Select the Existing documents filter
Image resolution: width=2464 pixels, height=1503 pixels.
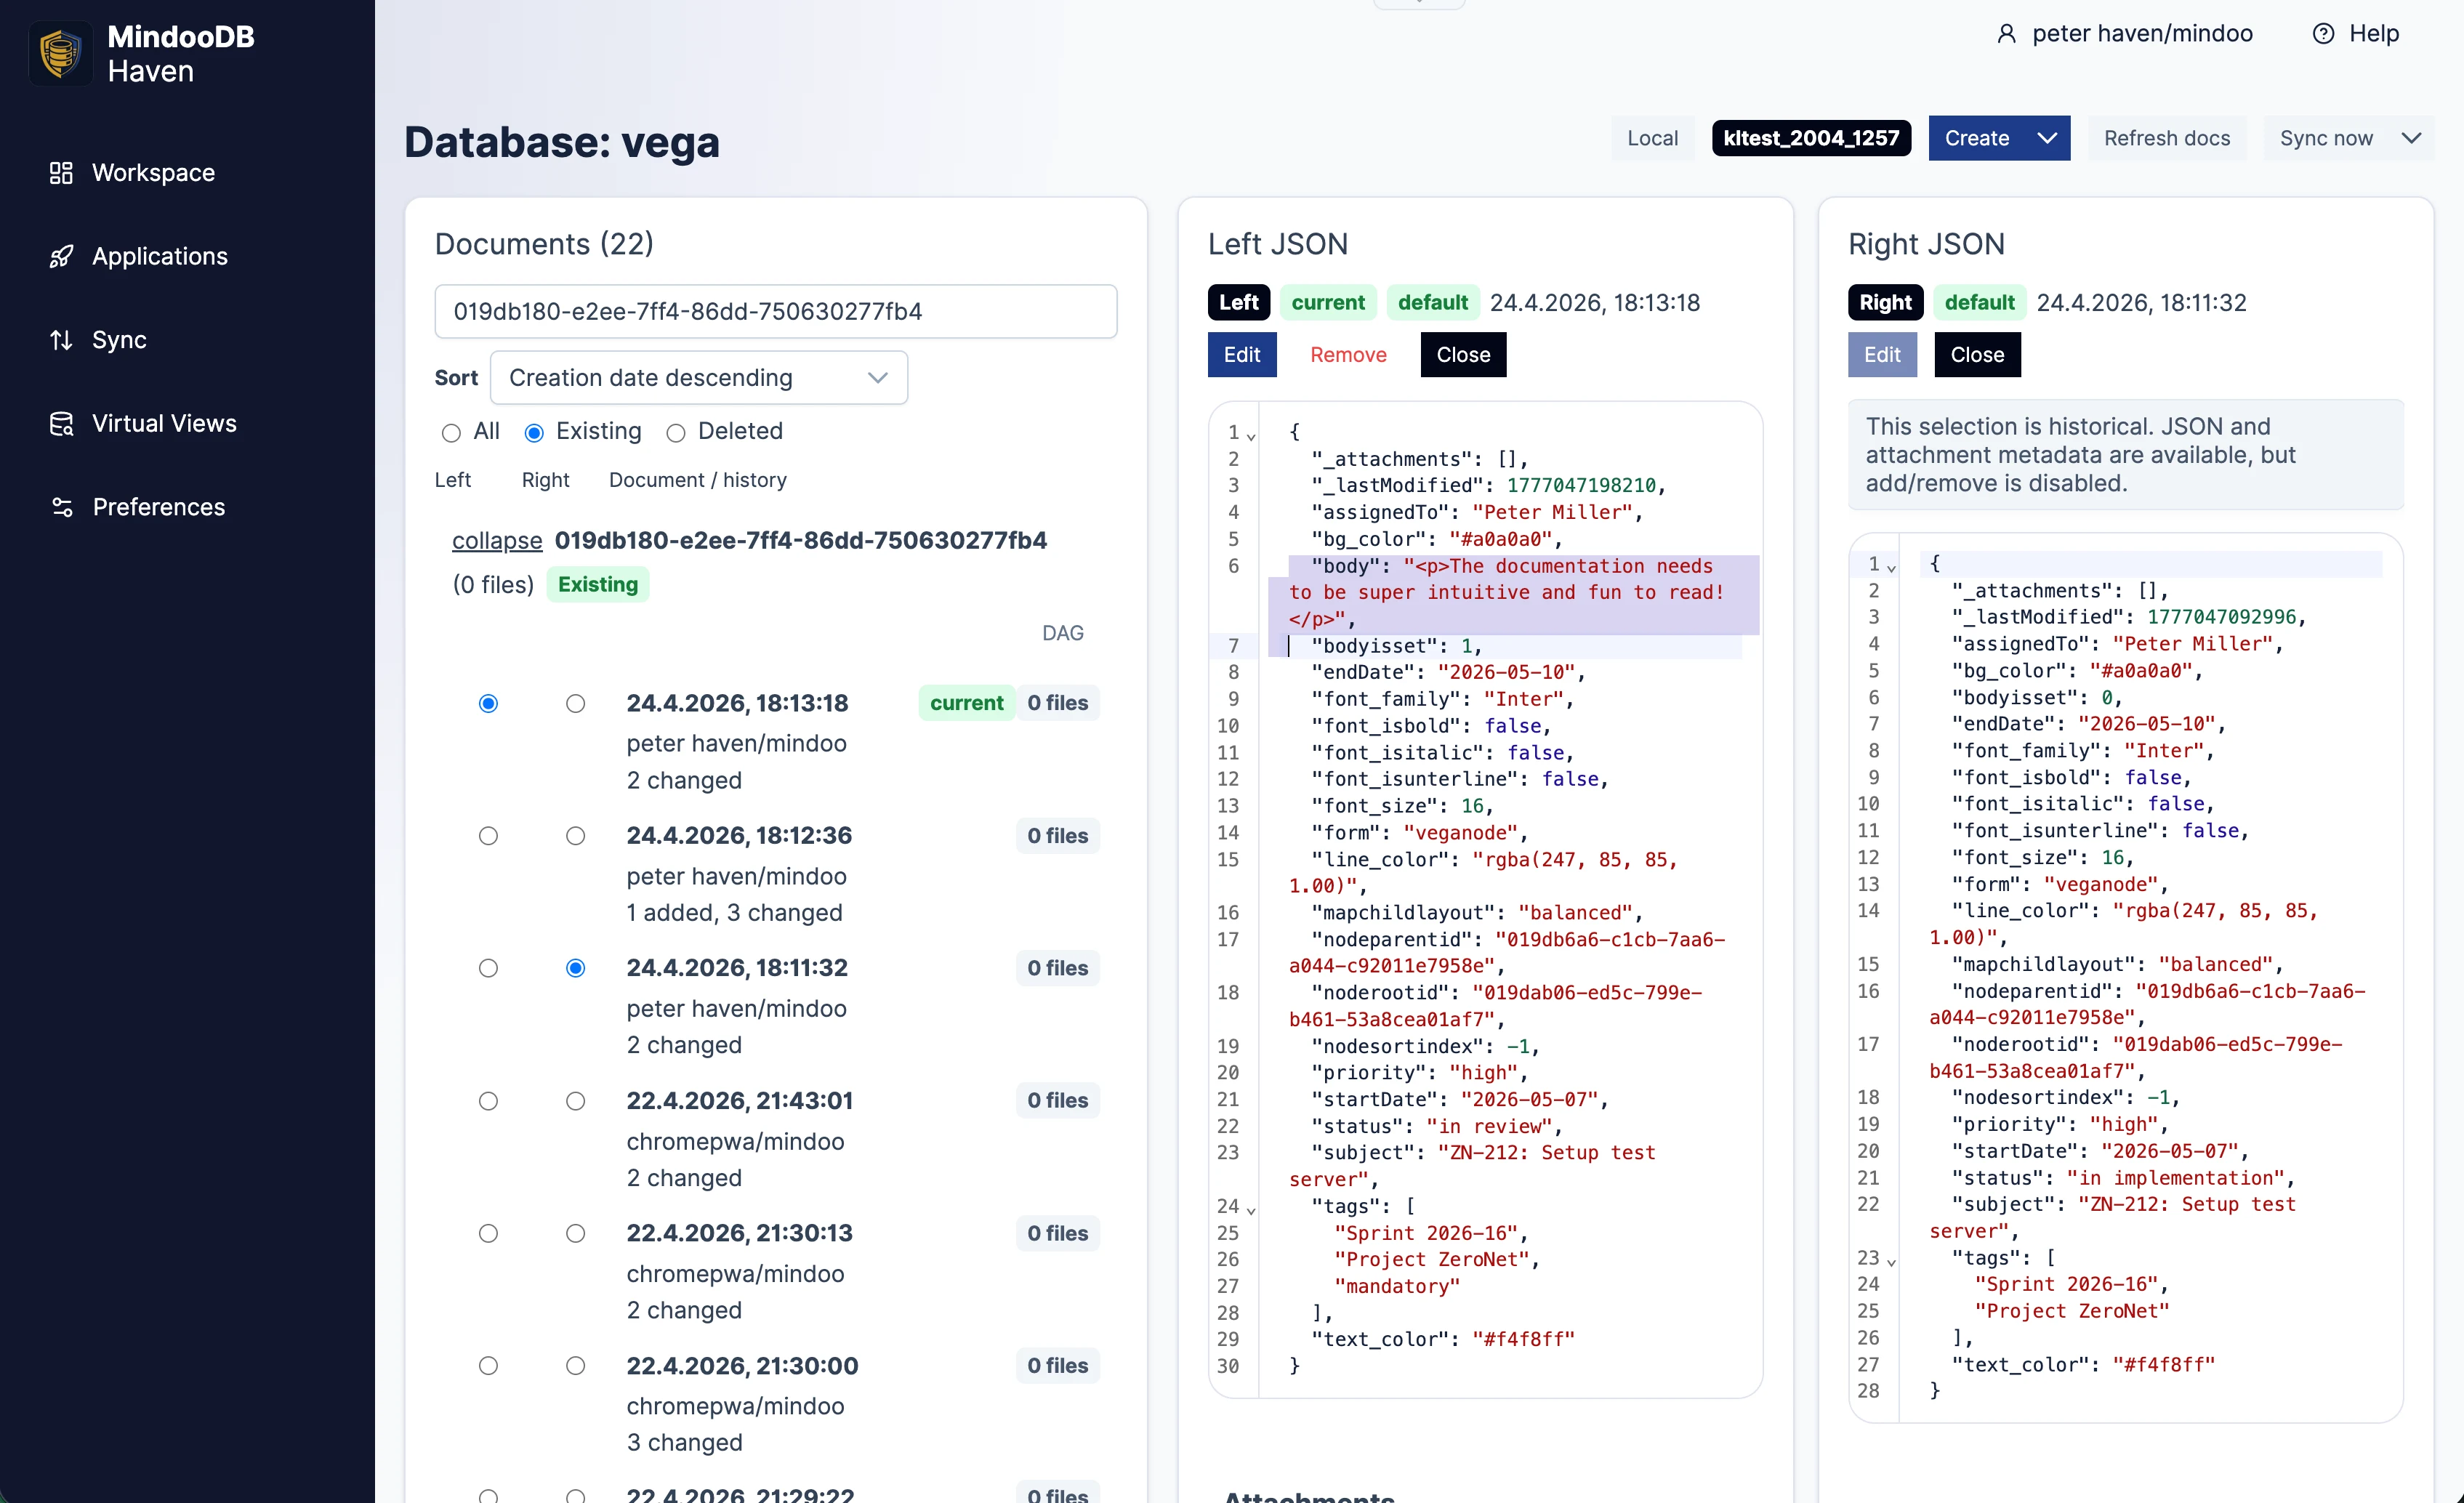[535, 432]
